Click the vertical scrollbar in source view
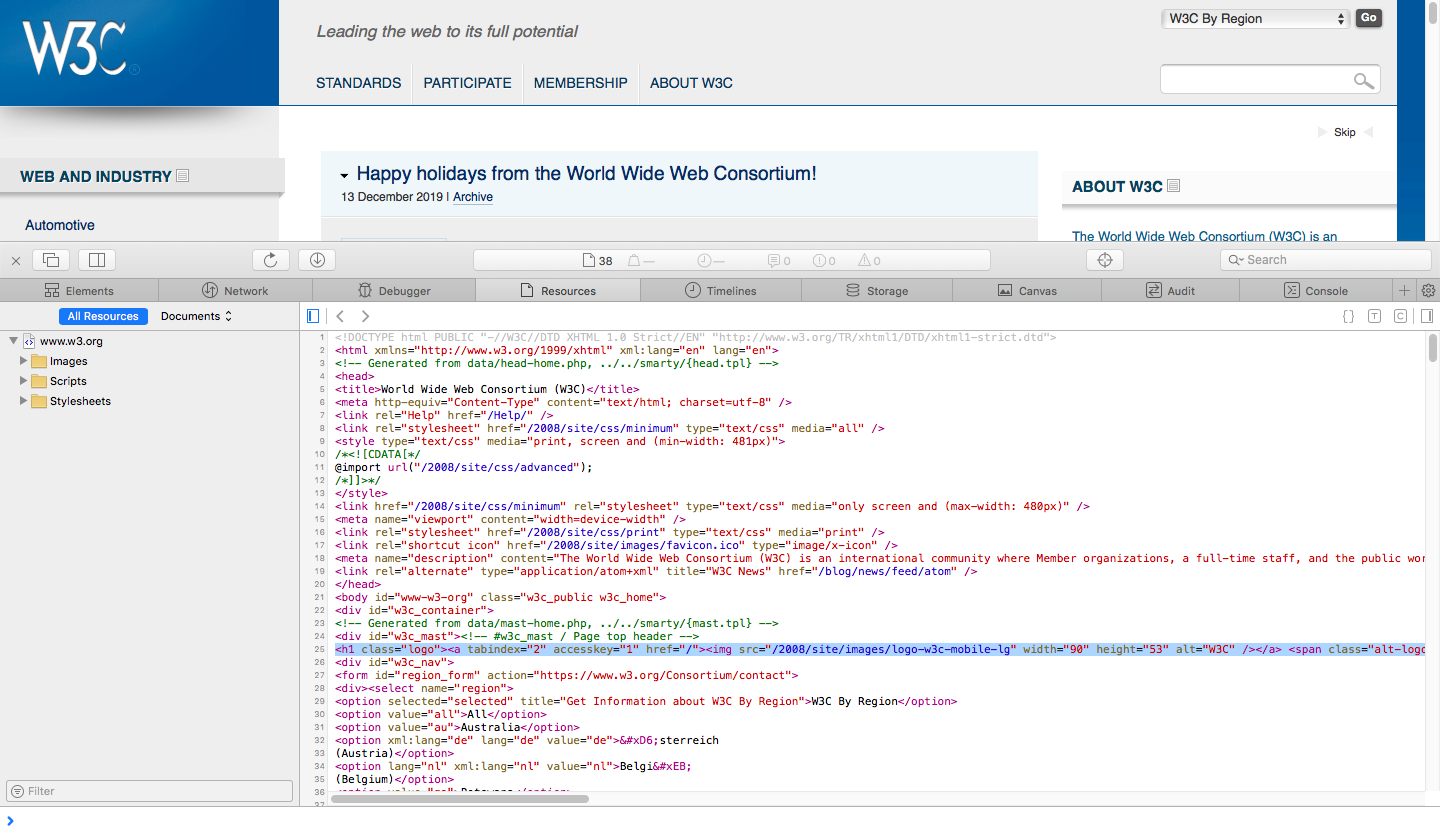This screenshot has width=1440, height=836. click(1433, 348)
